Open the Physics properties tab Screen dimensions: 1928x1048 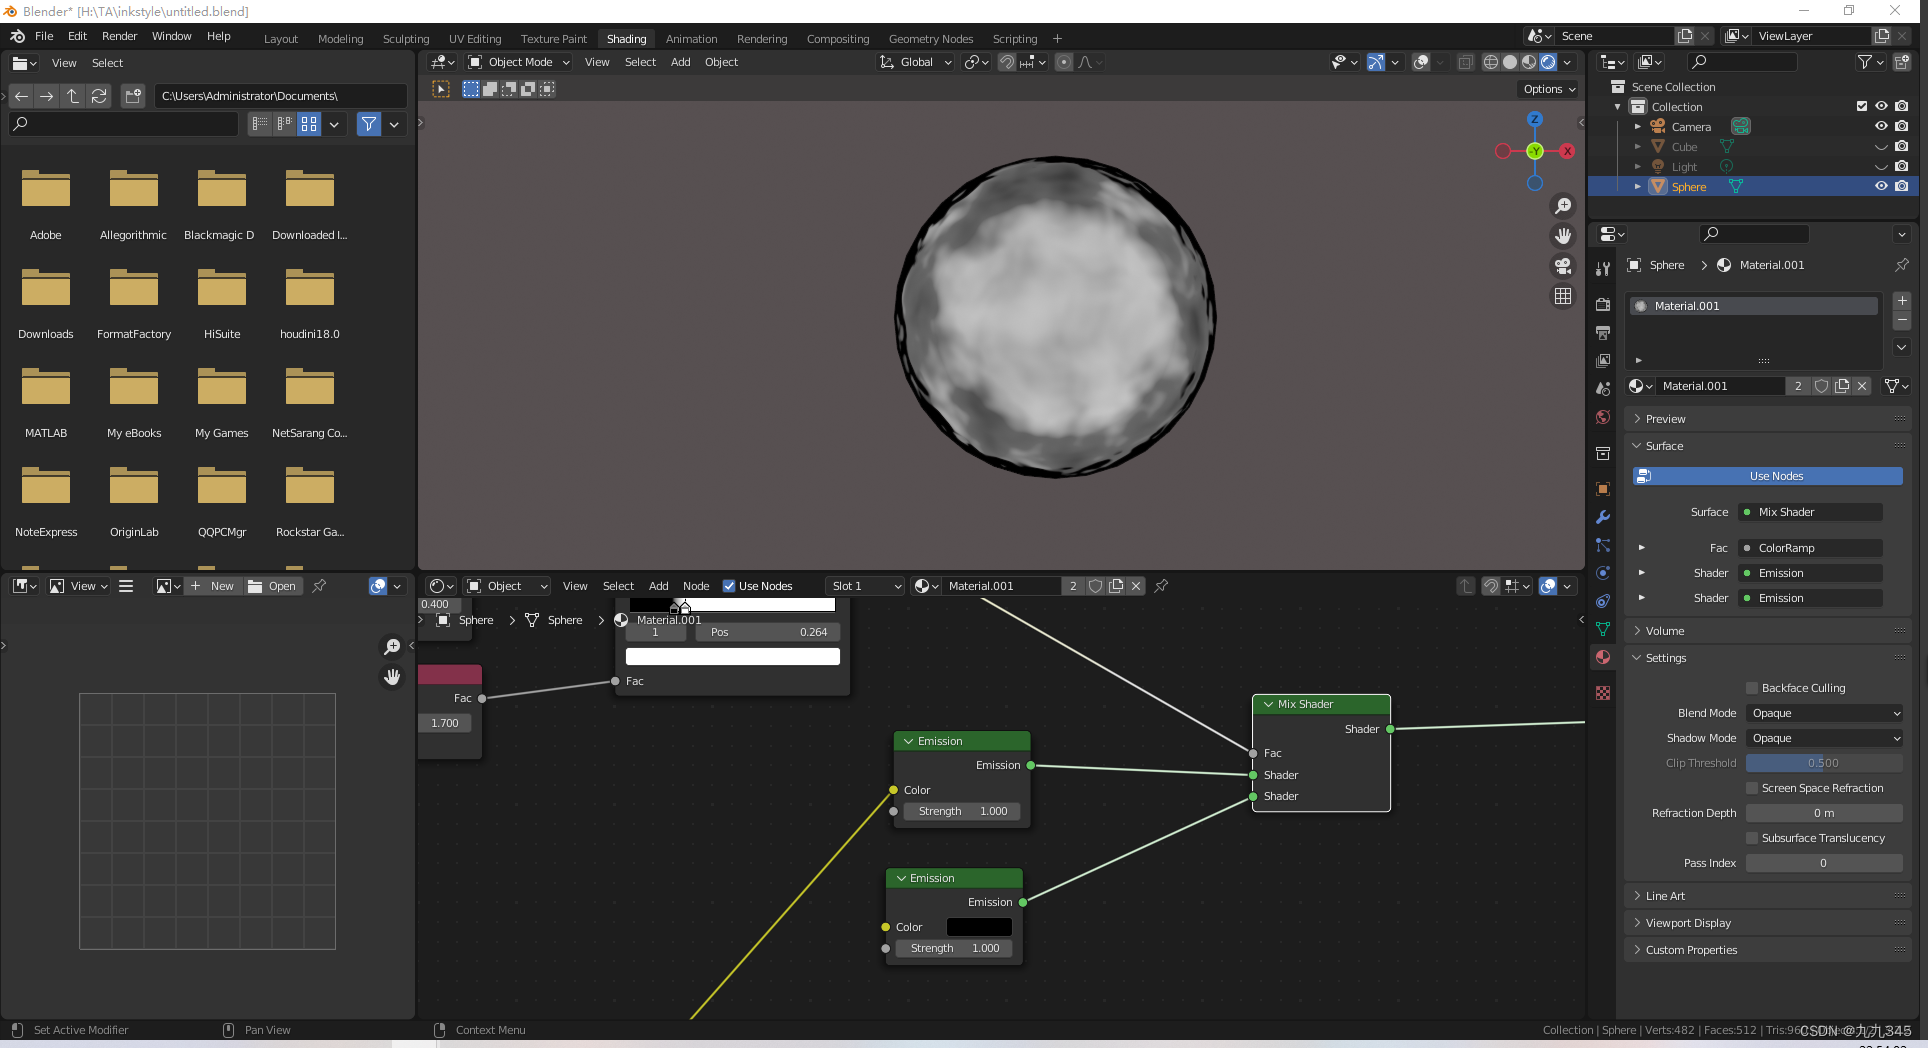pyautogui.click(x=1603, y=573)
